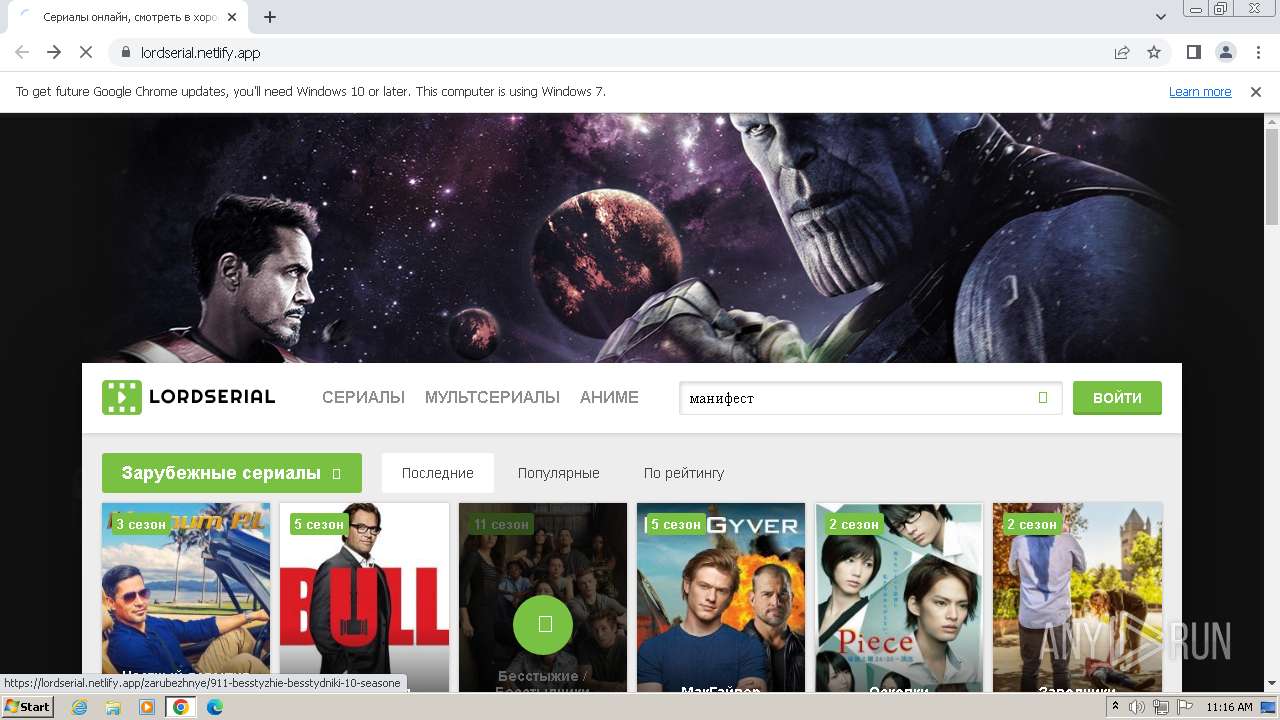Click the address bar URL
The width and height of the screenshot is (1280, 720).
point(201,52)
